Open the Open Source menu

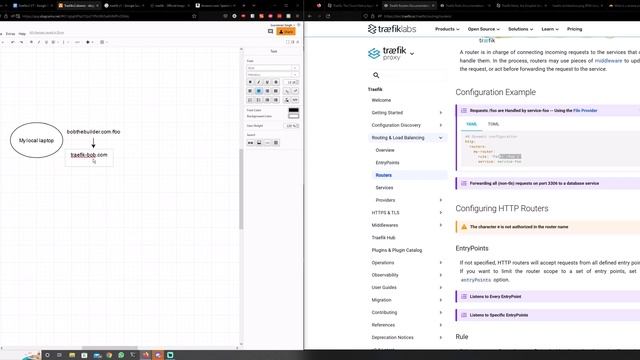point(484,29)
